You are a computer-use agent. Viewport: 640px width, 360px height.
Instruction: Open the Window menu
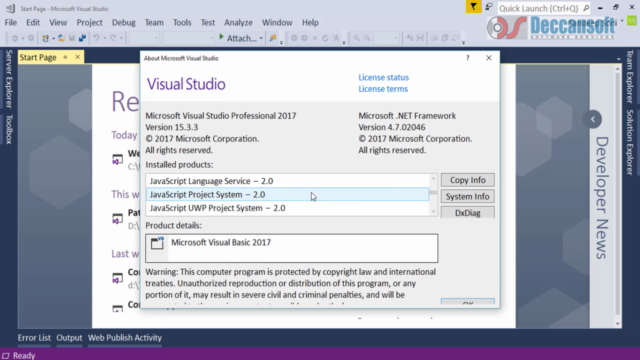pyautogui.click(x=277, y=22)
